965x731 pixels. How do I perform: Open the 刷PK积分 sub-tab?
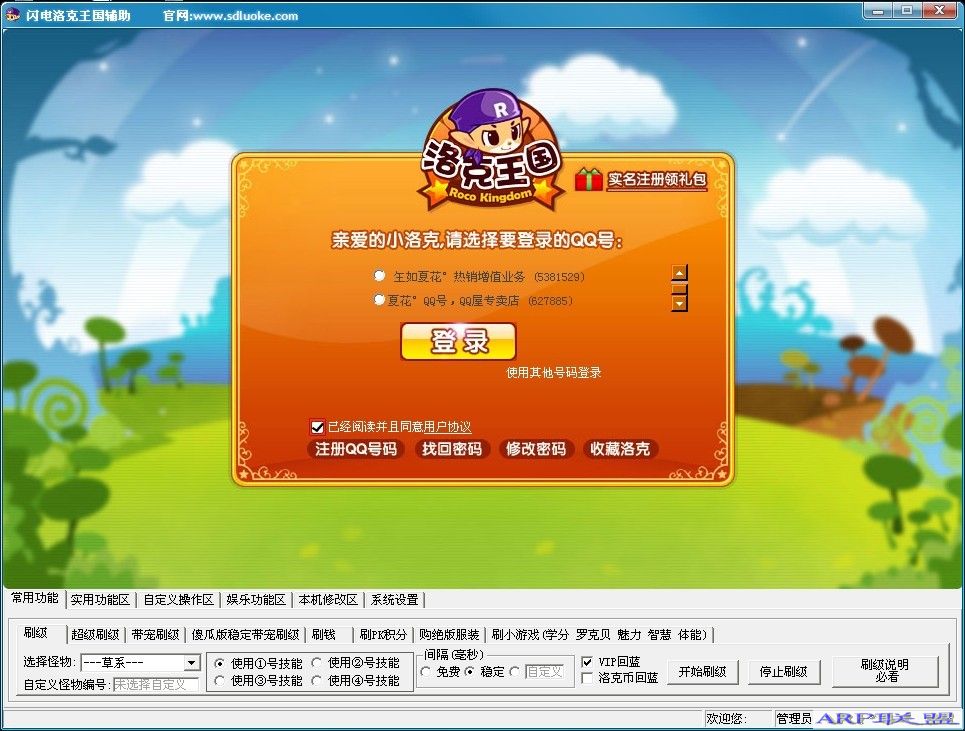tap(383, 634)
